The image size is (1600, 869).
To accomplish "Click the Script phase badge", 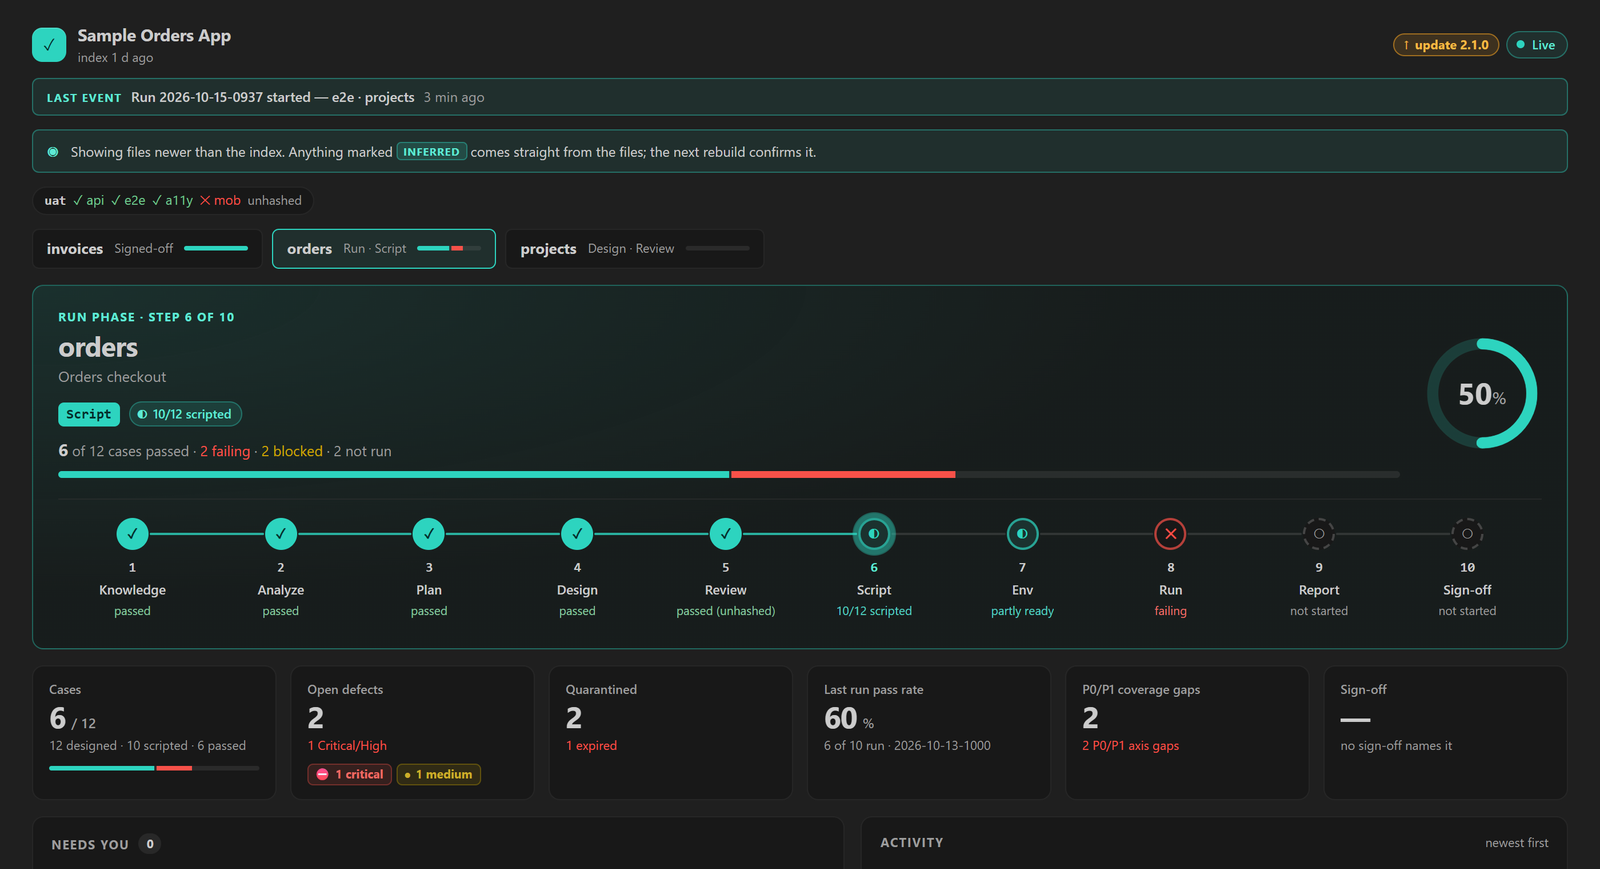I will 89,414.
